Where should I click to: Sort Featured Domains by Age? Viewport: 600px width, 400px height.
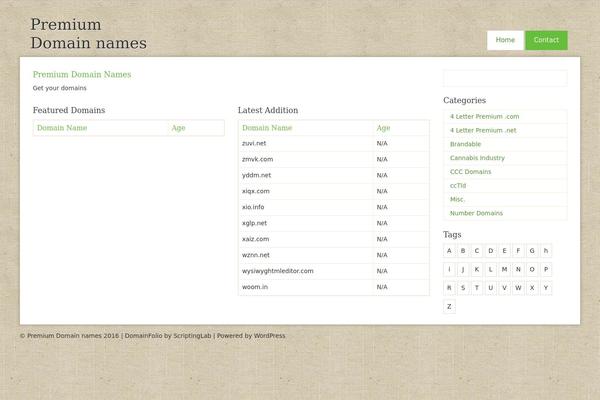click(x=178, y=128)
